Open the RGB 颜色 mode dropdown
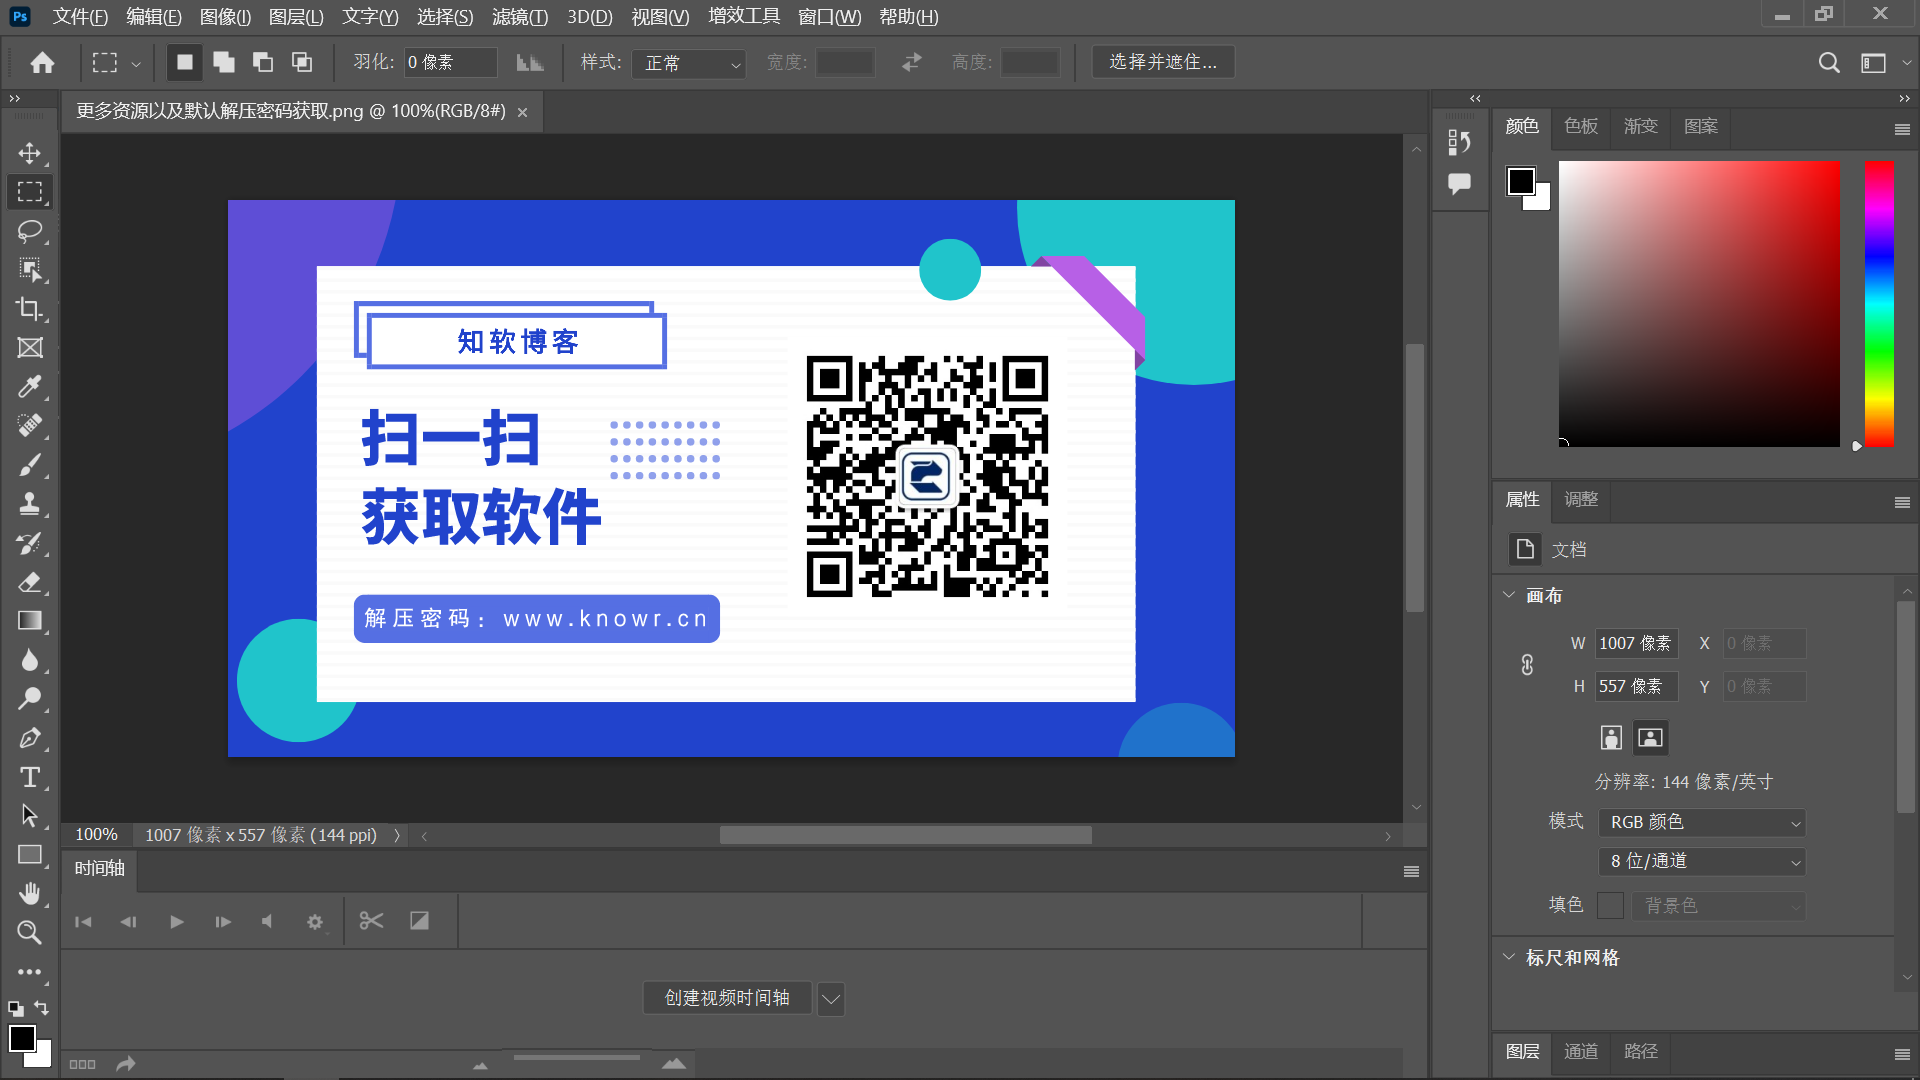The height and width of the screenshot is (1080, 1920). point(1702,822)
